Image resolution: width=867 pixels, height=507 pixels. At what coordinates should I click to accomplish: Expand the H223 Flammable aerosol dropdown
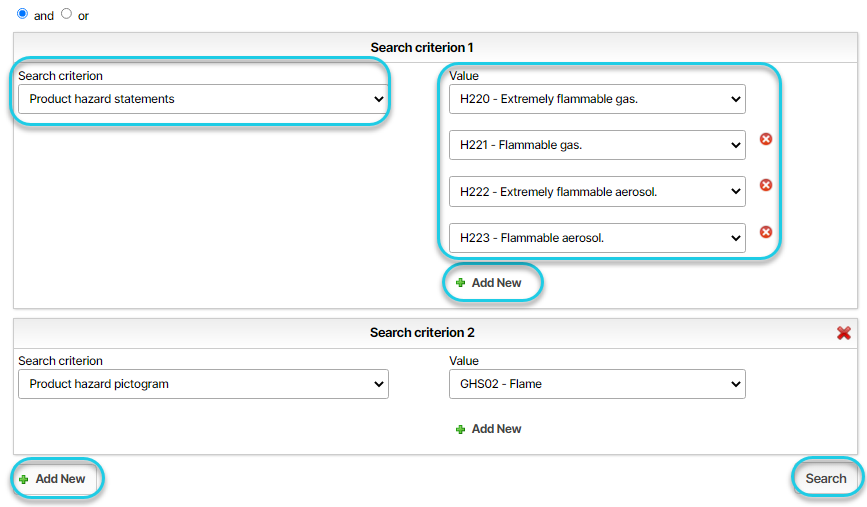(x=597, y=238)
